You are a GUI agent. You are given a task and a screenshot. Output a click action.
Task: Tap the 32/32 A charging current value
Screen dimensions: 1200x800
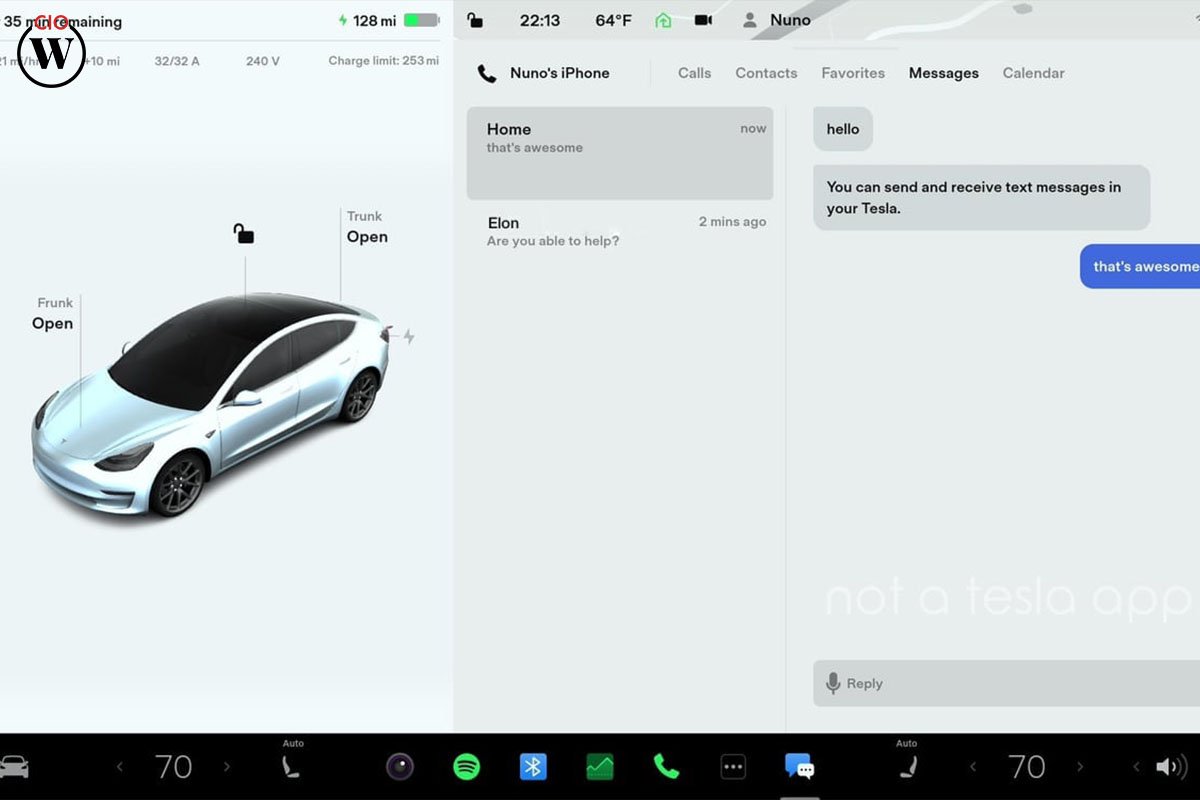pos(177,61)
